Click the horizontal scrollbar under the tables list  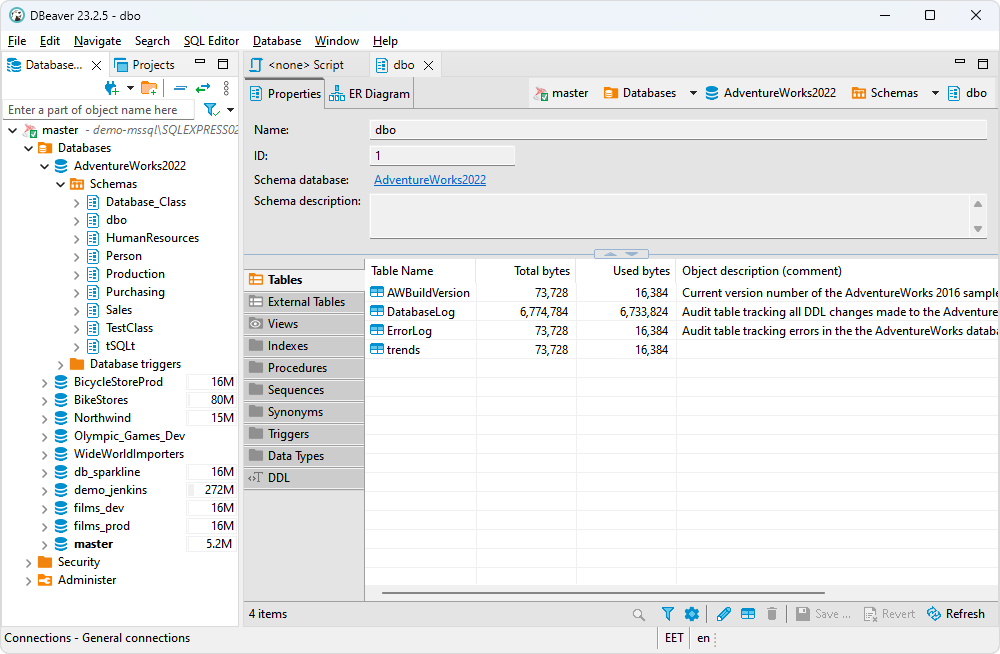(x=603, y=593)
